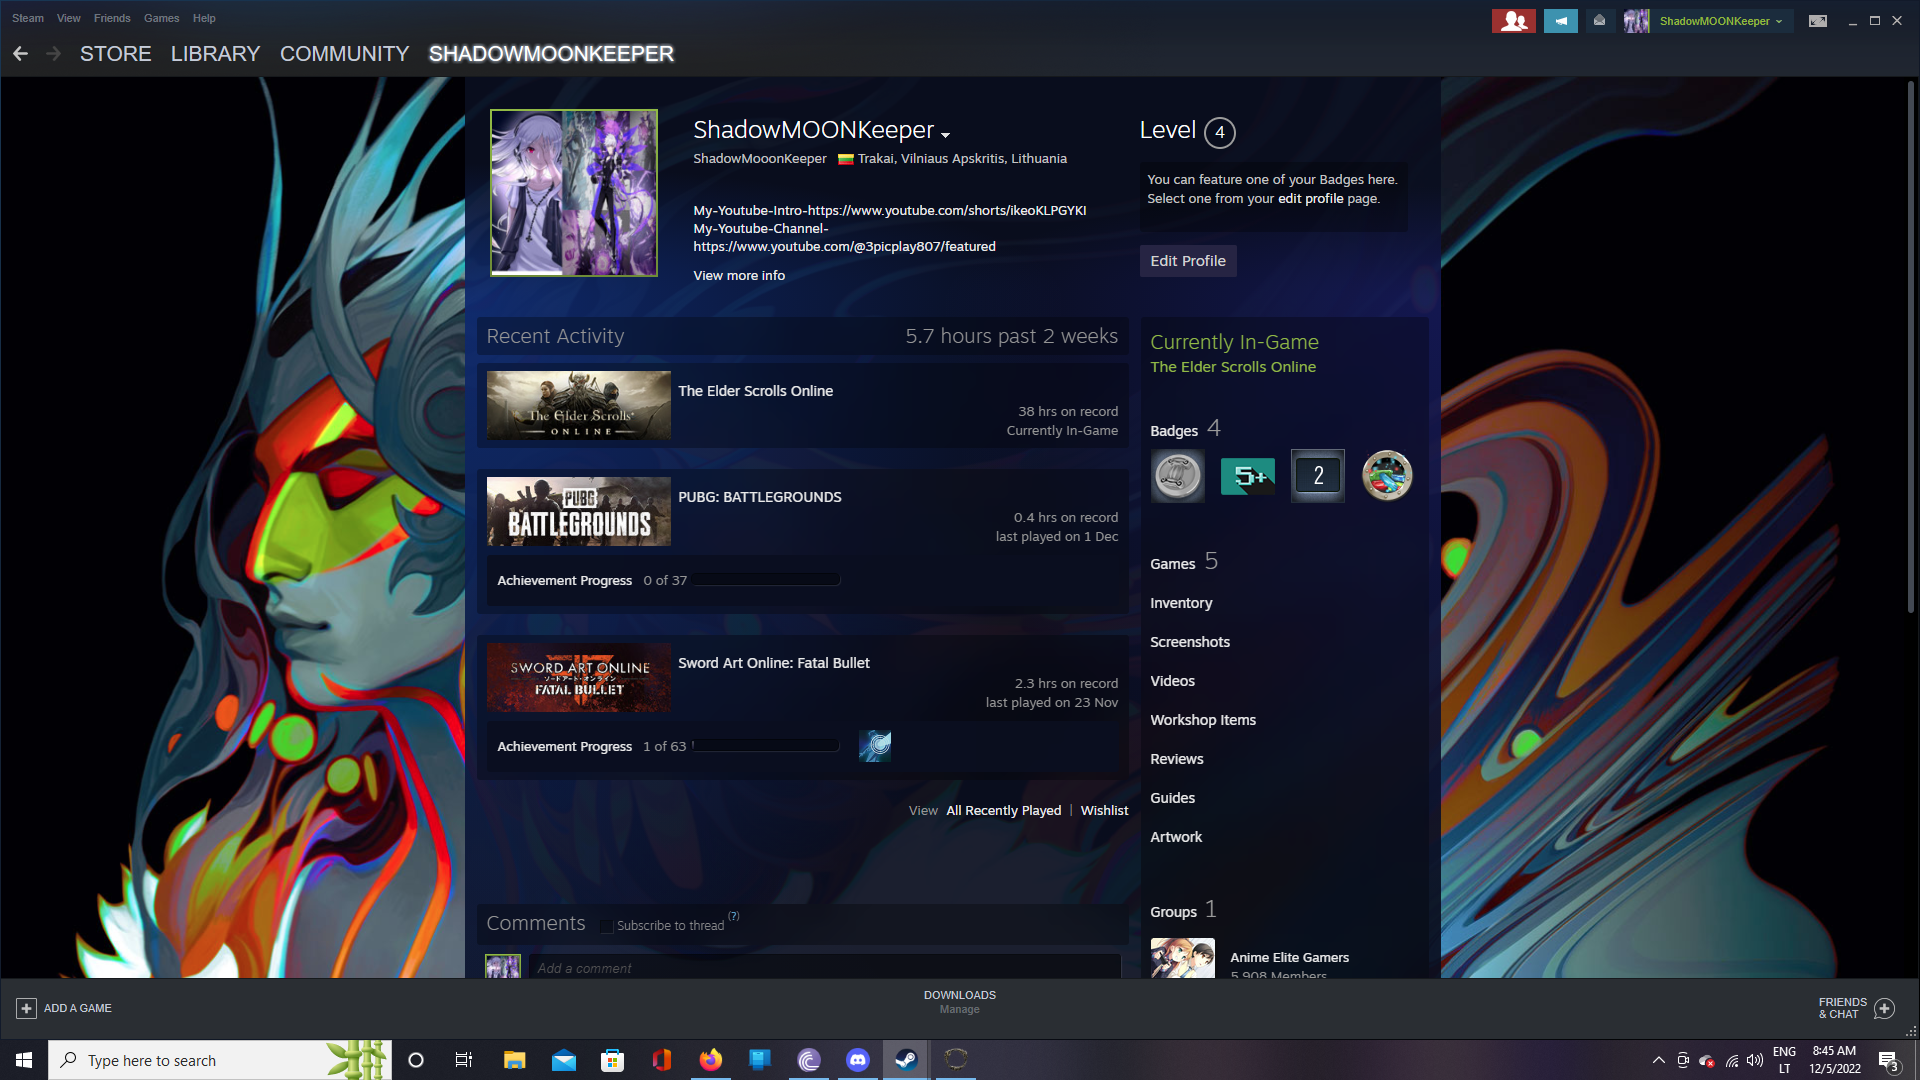Open PUBG Battlegrounds game thumbnail
This screenshot has height=1080, width=1920.
(579, 511)
